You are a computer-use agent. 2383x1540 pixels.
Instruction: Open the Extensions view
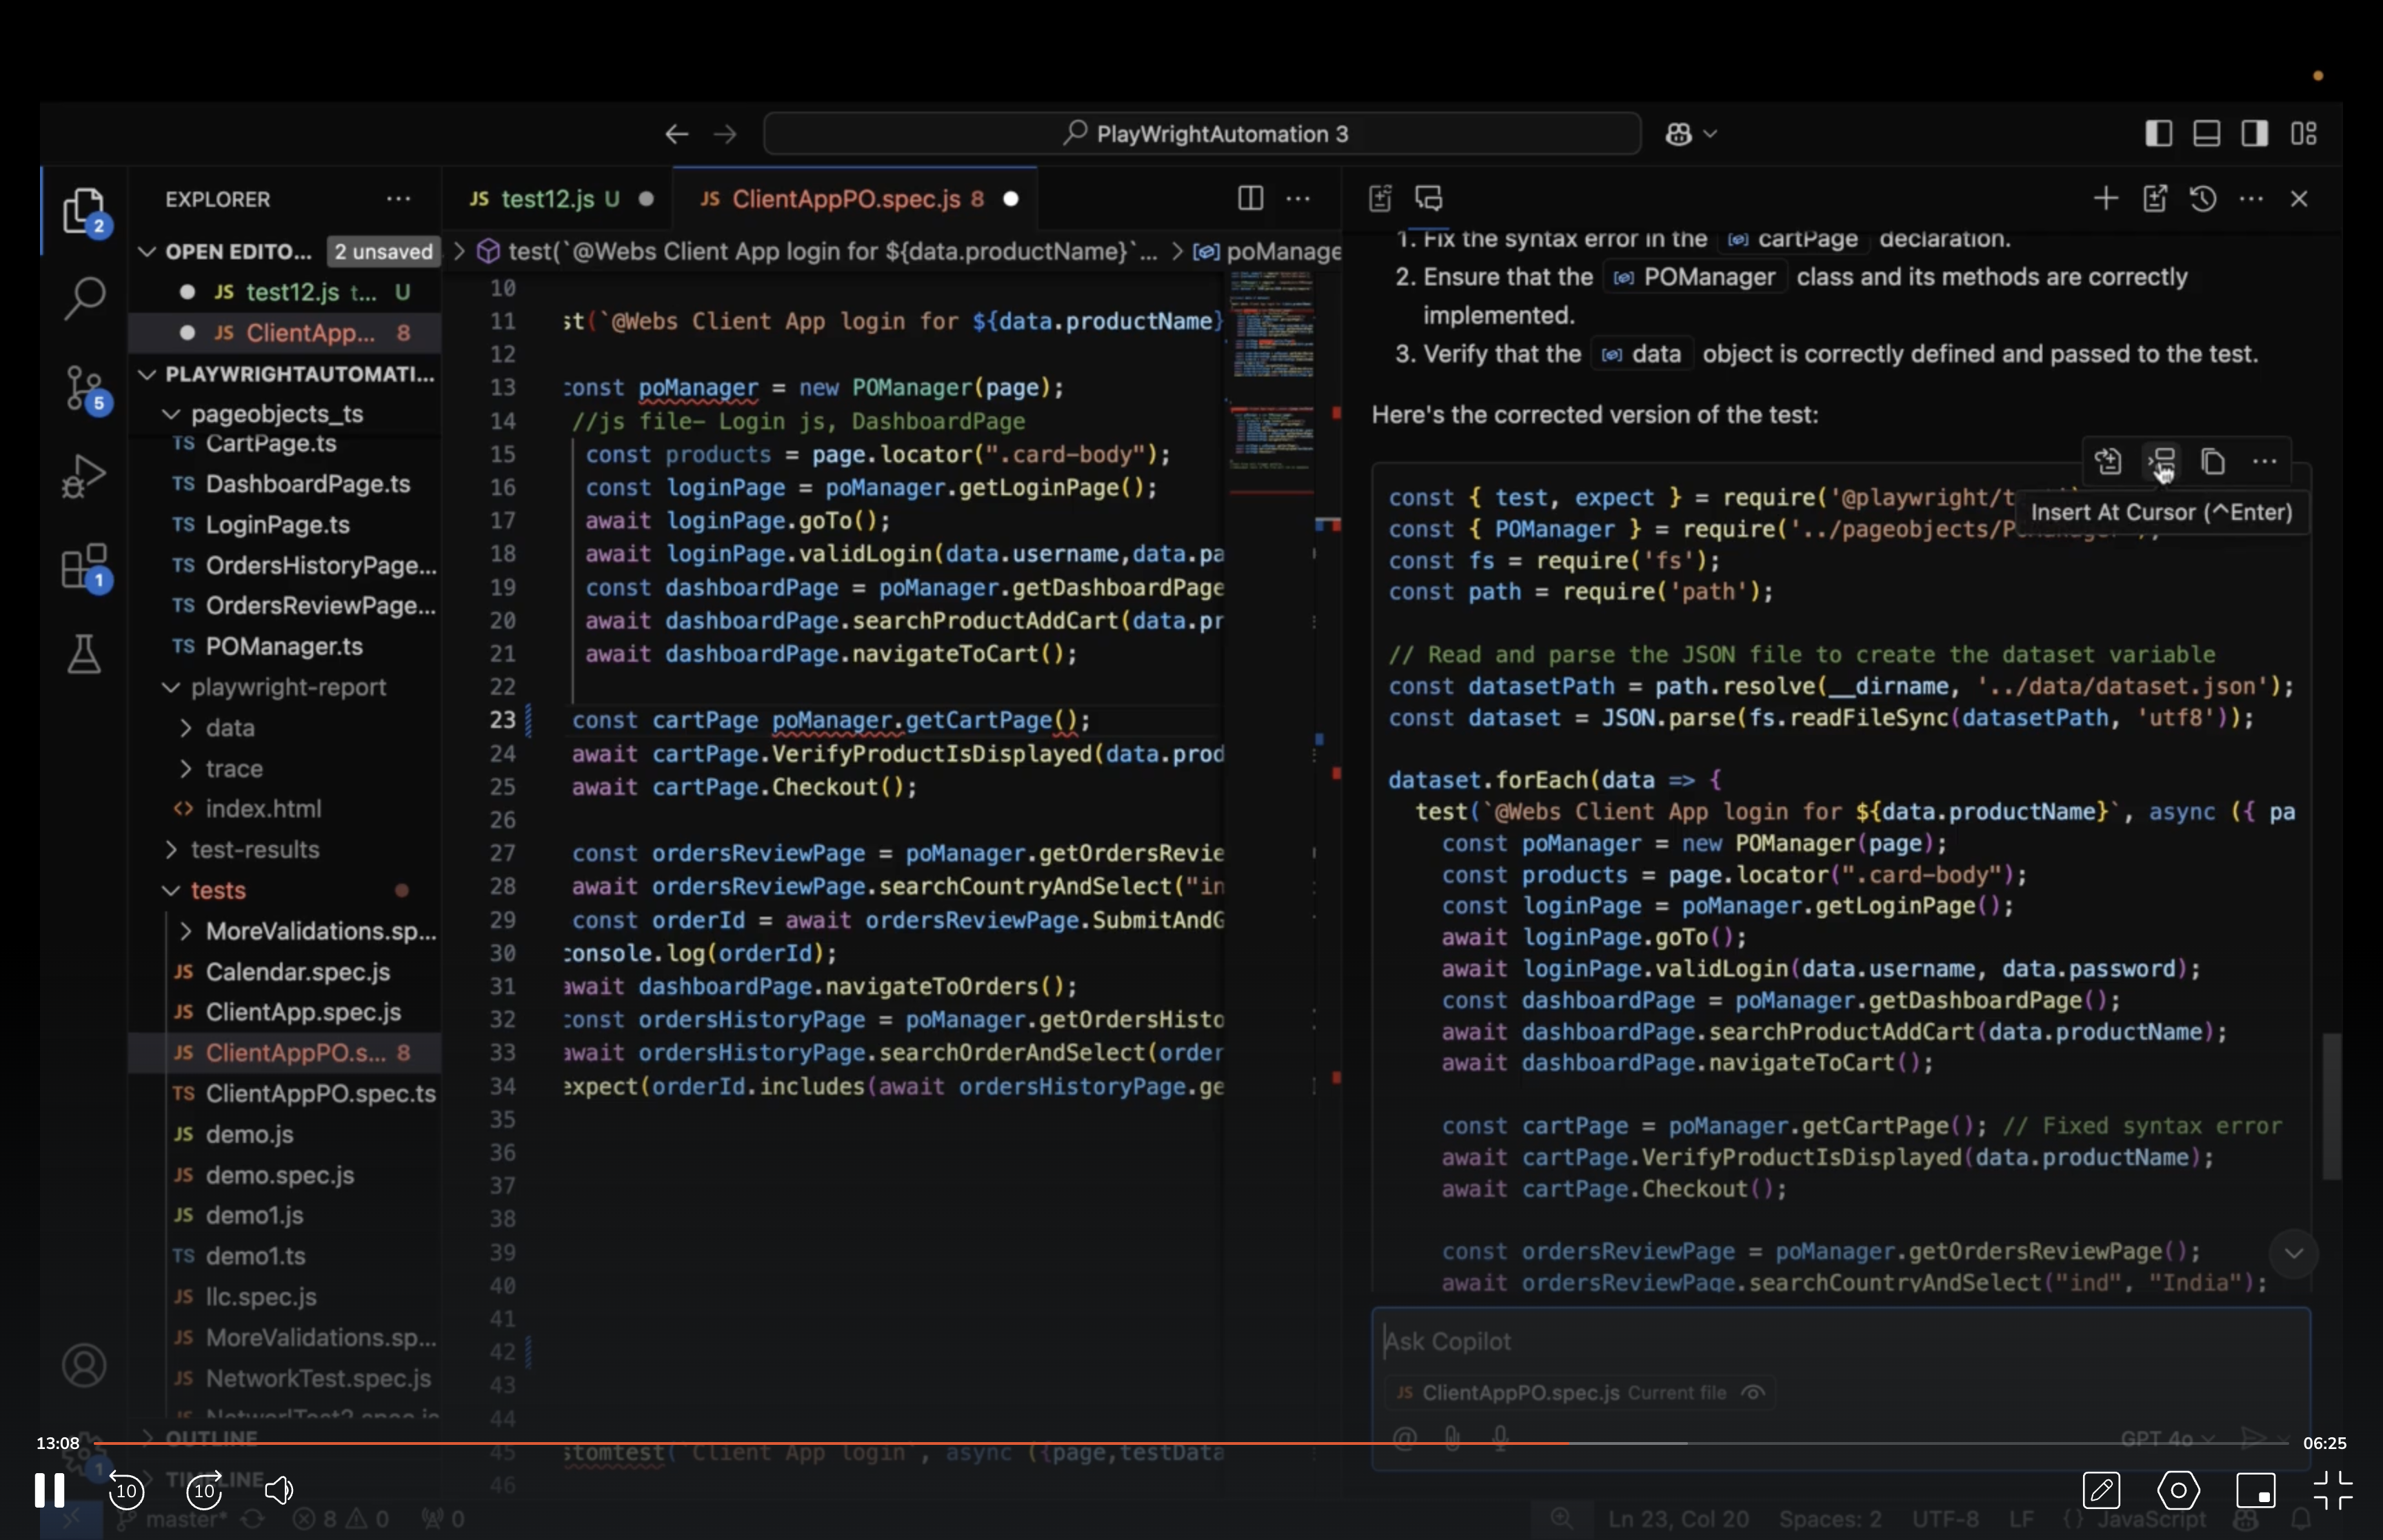[84, 566]
